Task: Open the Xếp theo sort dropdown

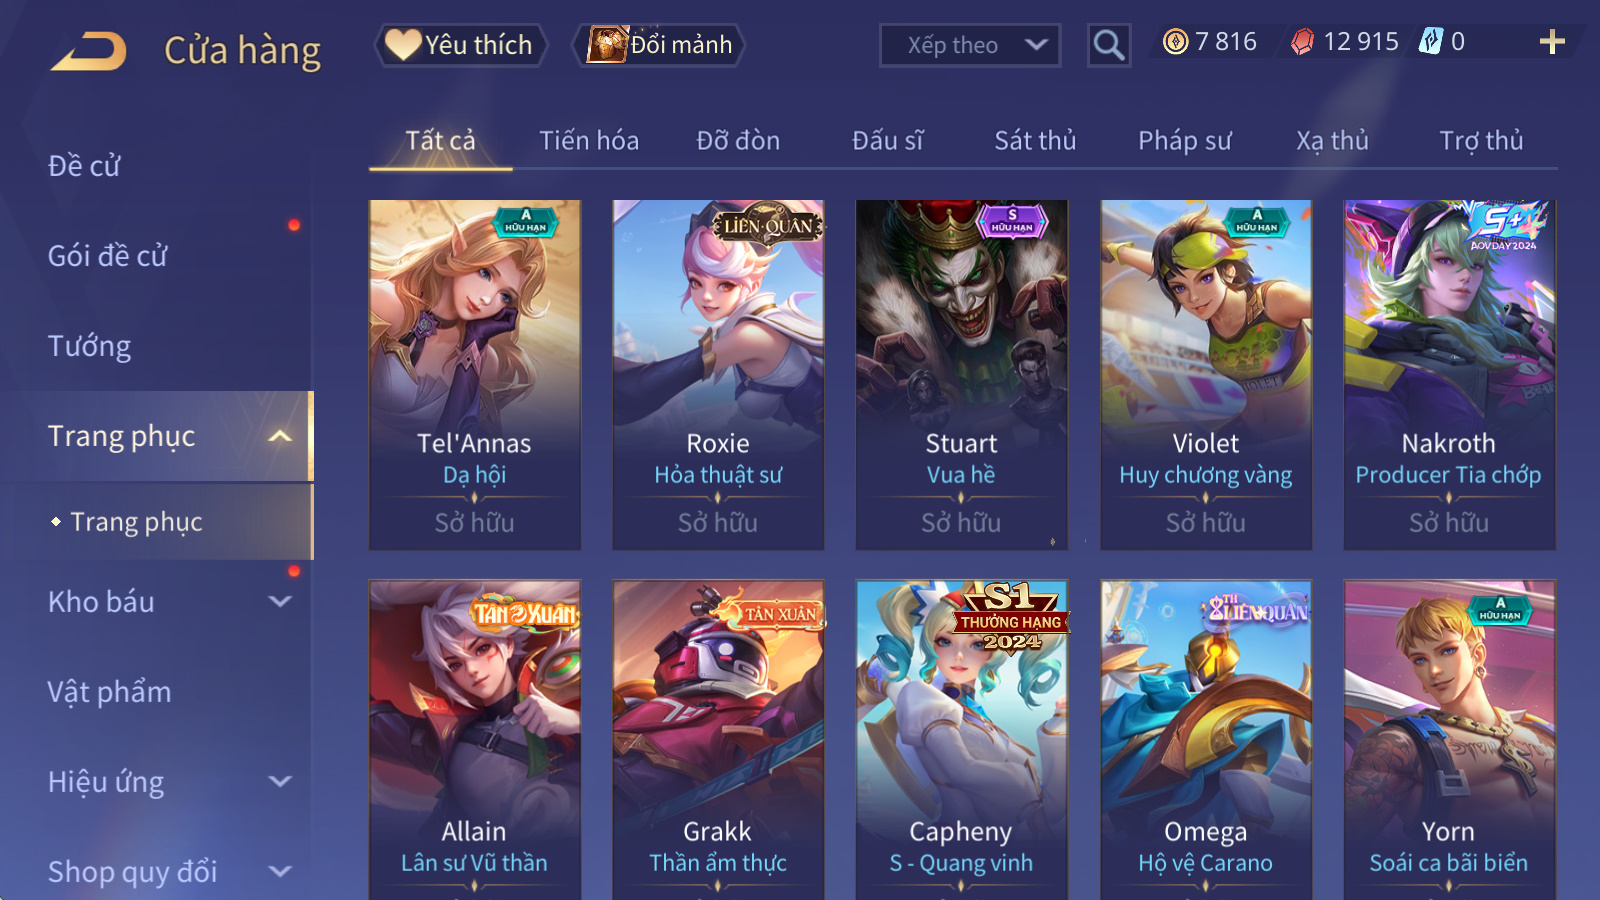Action: point(969,45)
